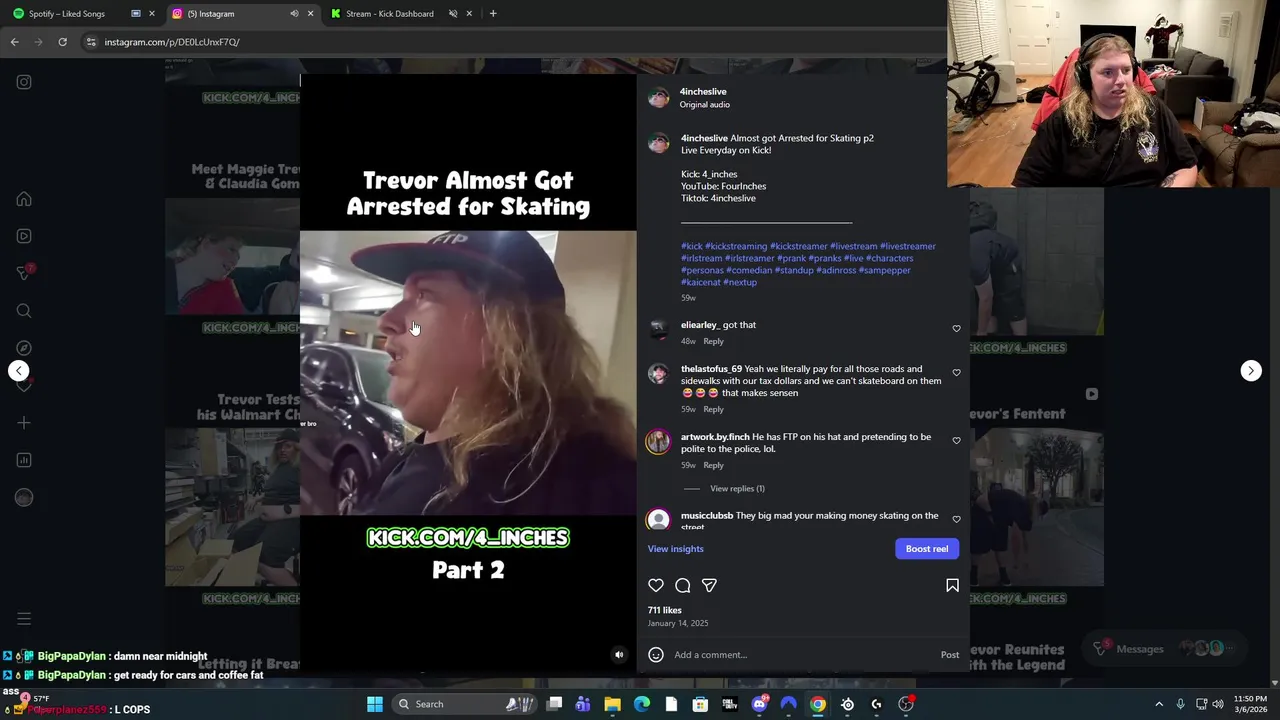Open File Explorer from taskbar
The width and height of the screenshot is (1280, 720).
coord(613,704)
